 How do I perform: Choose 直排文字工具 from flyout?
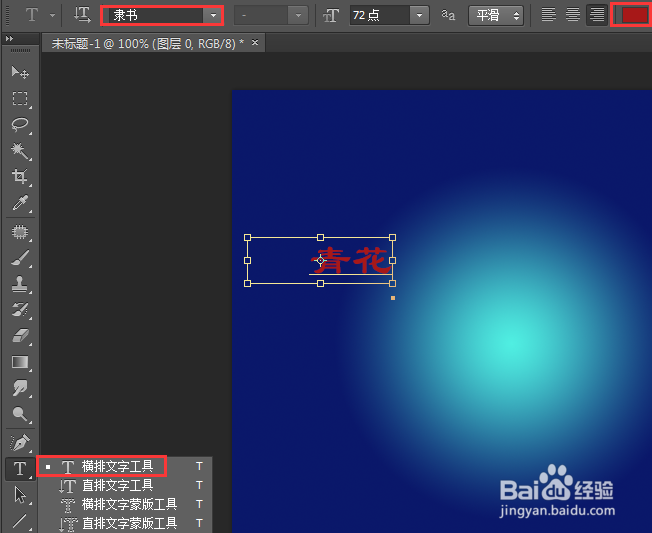tap(117, 485)
